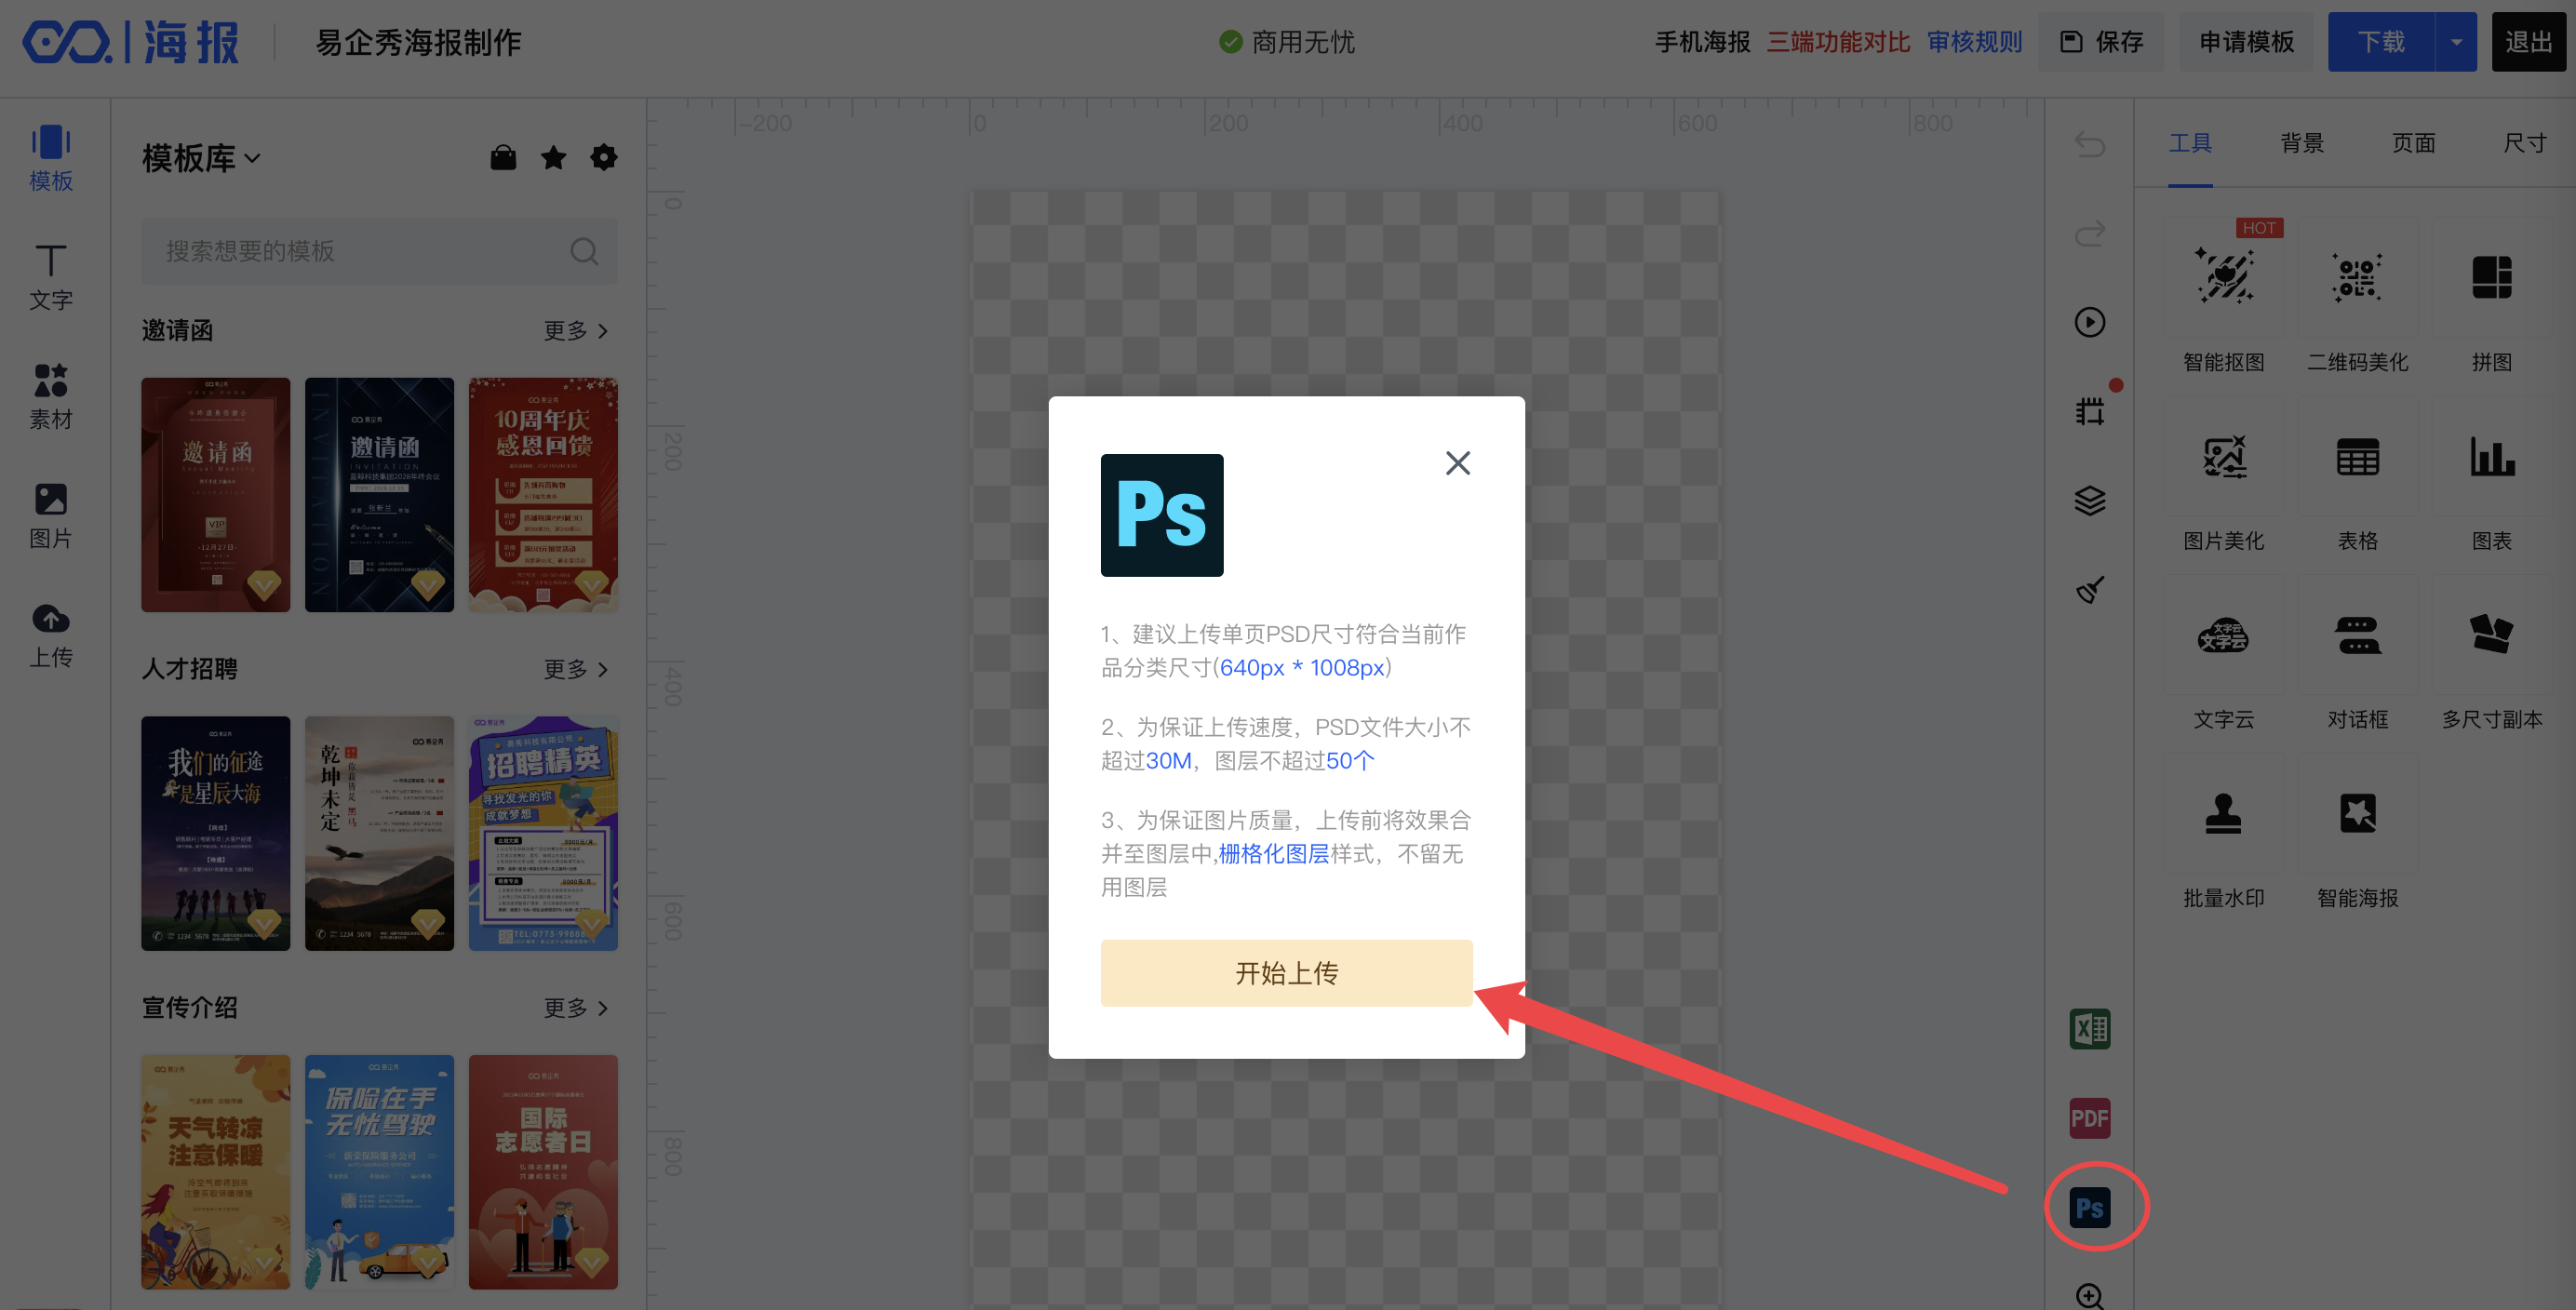Viewport: 2576px width, 1310px height.
Task: Click the play preview icon
Action: (2089, 322)
